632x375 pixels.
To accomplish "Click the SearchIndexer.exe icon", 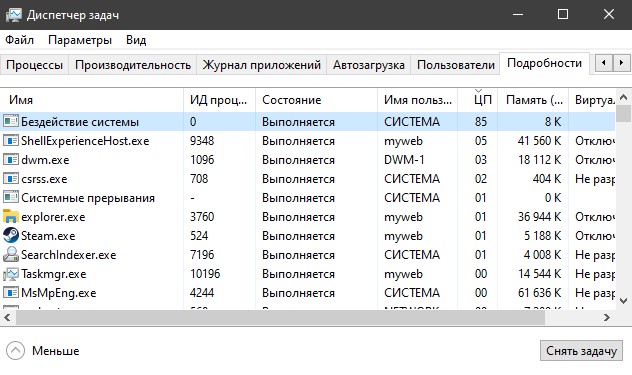I will [10, 254].
